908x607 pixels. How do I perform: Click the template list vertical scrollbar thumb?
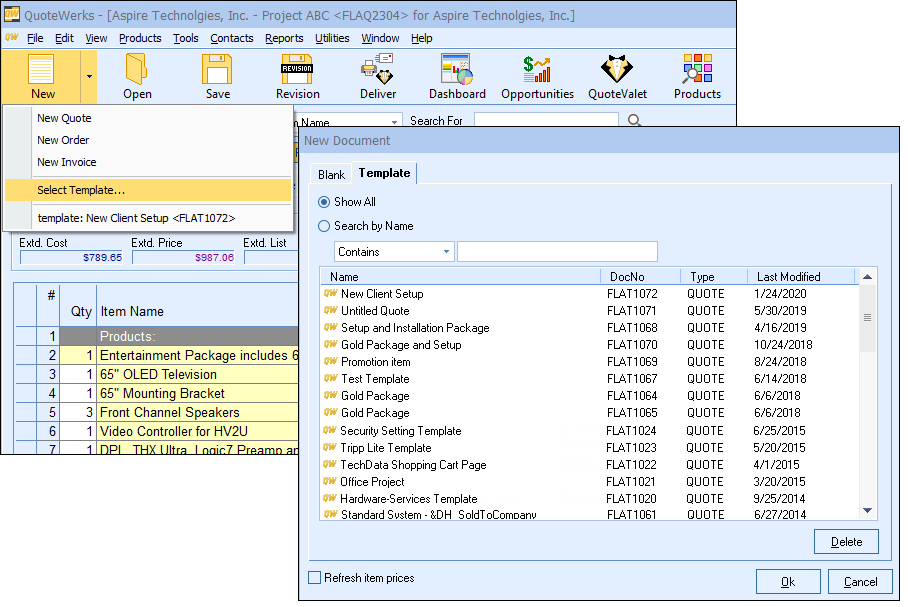[x=867, y=318]
